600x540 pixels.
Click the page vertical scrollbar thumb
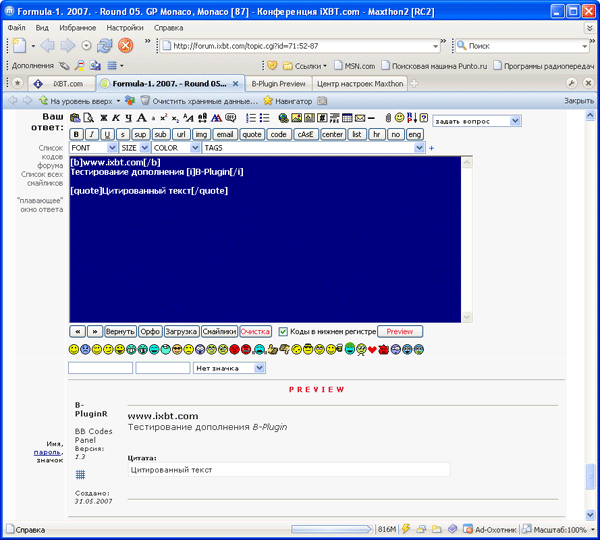coord(590,476)
